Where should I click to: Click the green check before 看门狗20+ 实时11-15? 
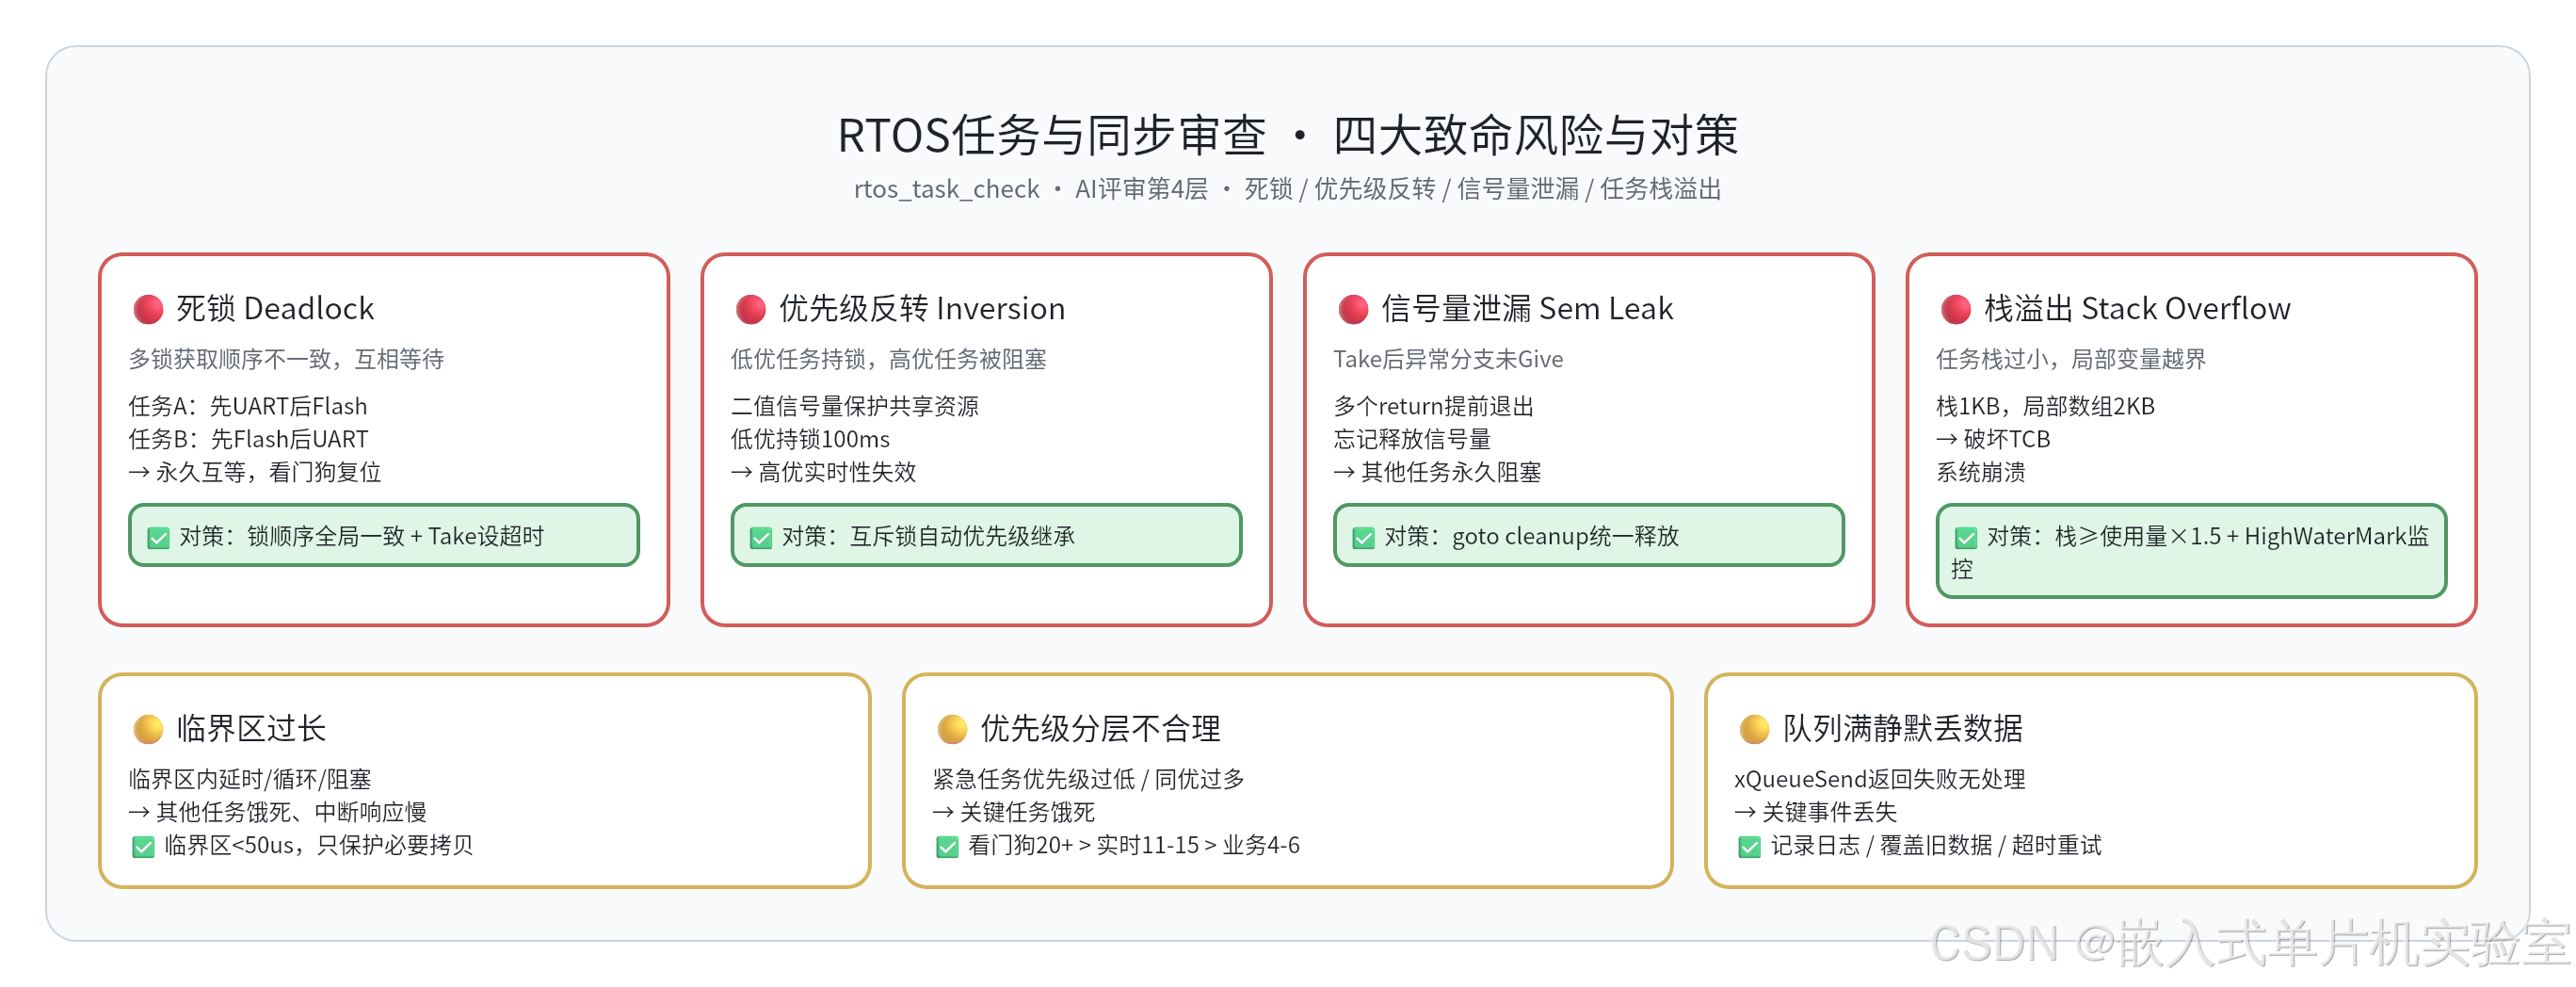[947, 847]
